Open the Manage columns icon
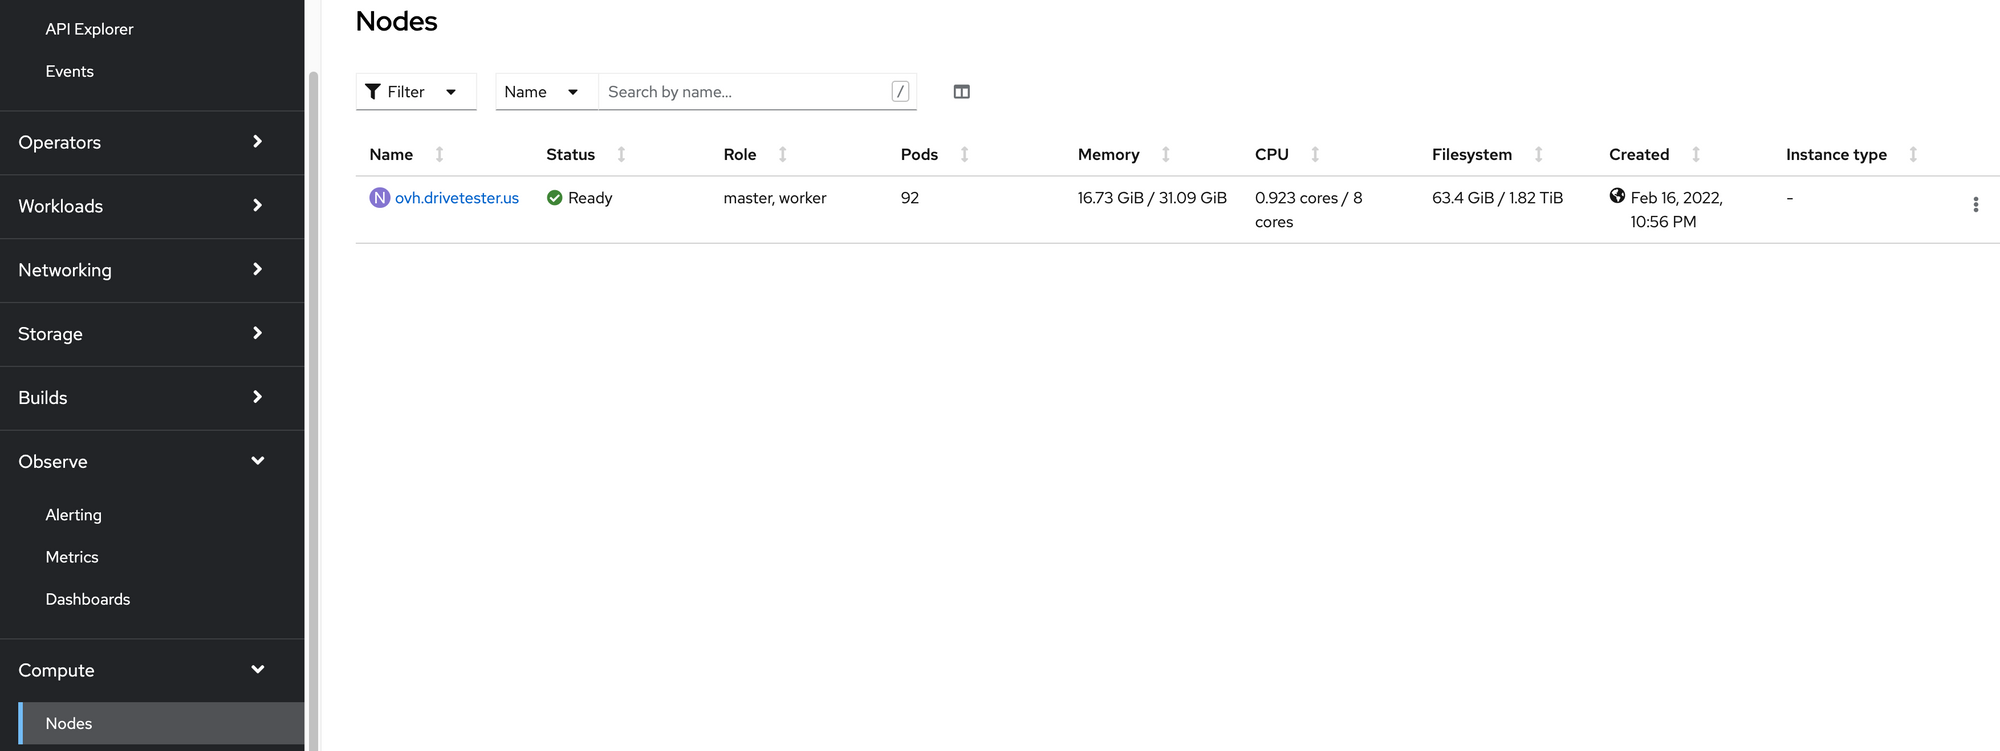2000x751 pixels. (961, 92)
